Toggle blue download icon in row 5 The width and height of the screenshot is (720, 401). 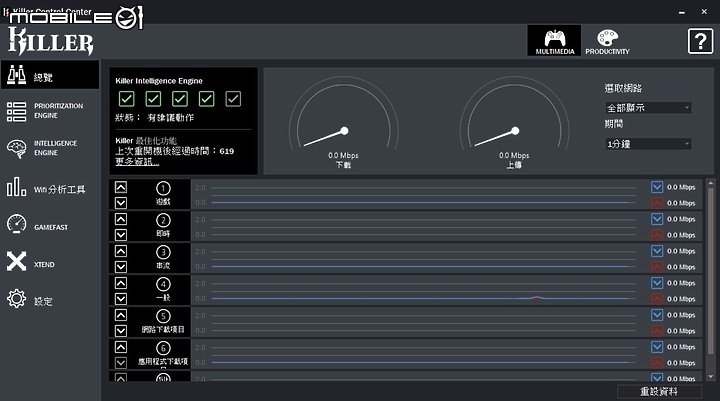(657, 315)
